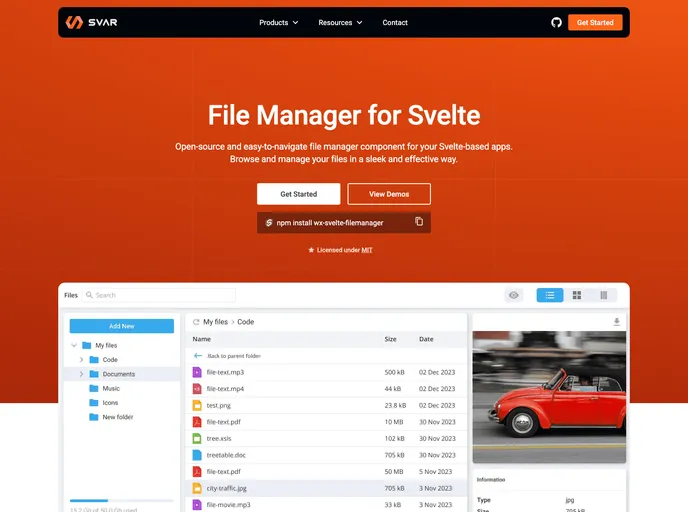The height and width of the screenshot is (512, 688).
Task: Select the tree.xsls file name
Action: pyautogui.click(x=219, y=438)
